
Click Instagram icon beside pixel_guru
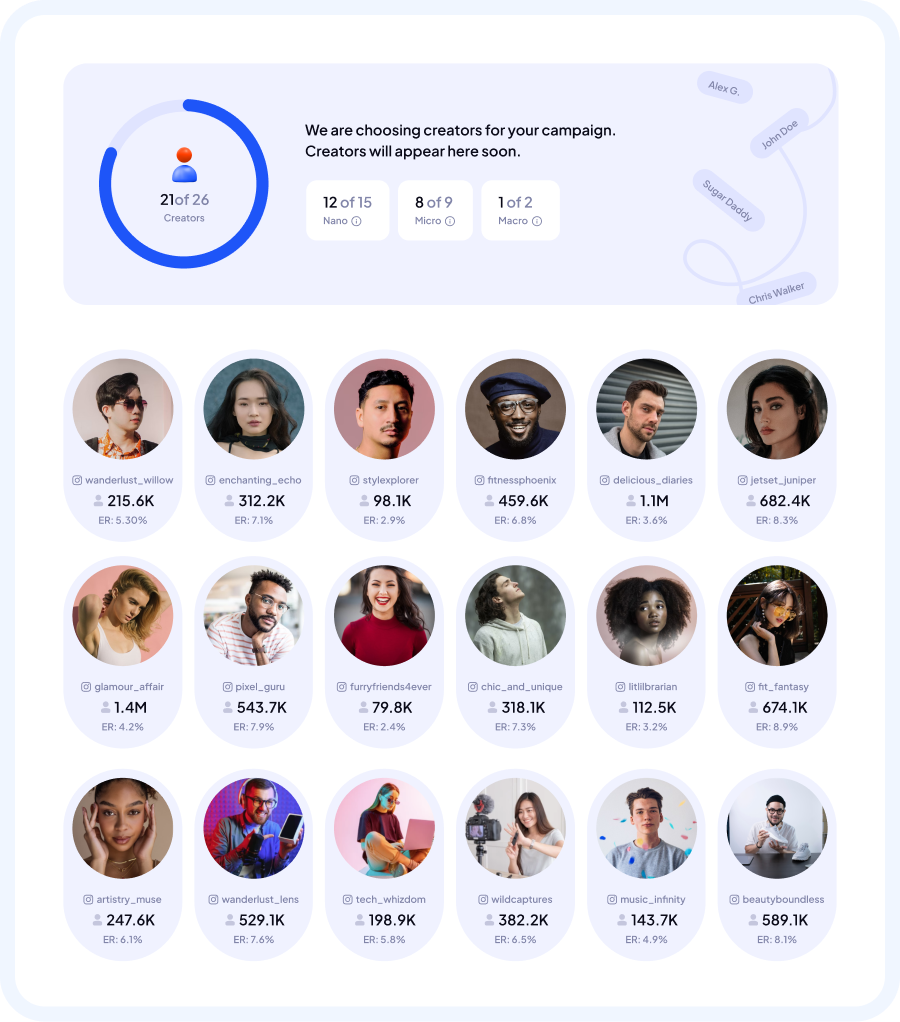coord(227,686)
